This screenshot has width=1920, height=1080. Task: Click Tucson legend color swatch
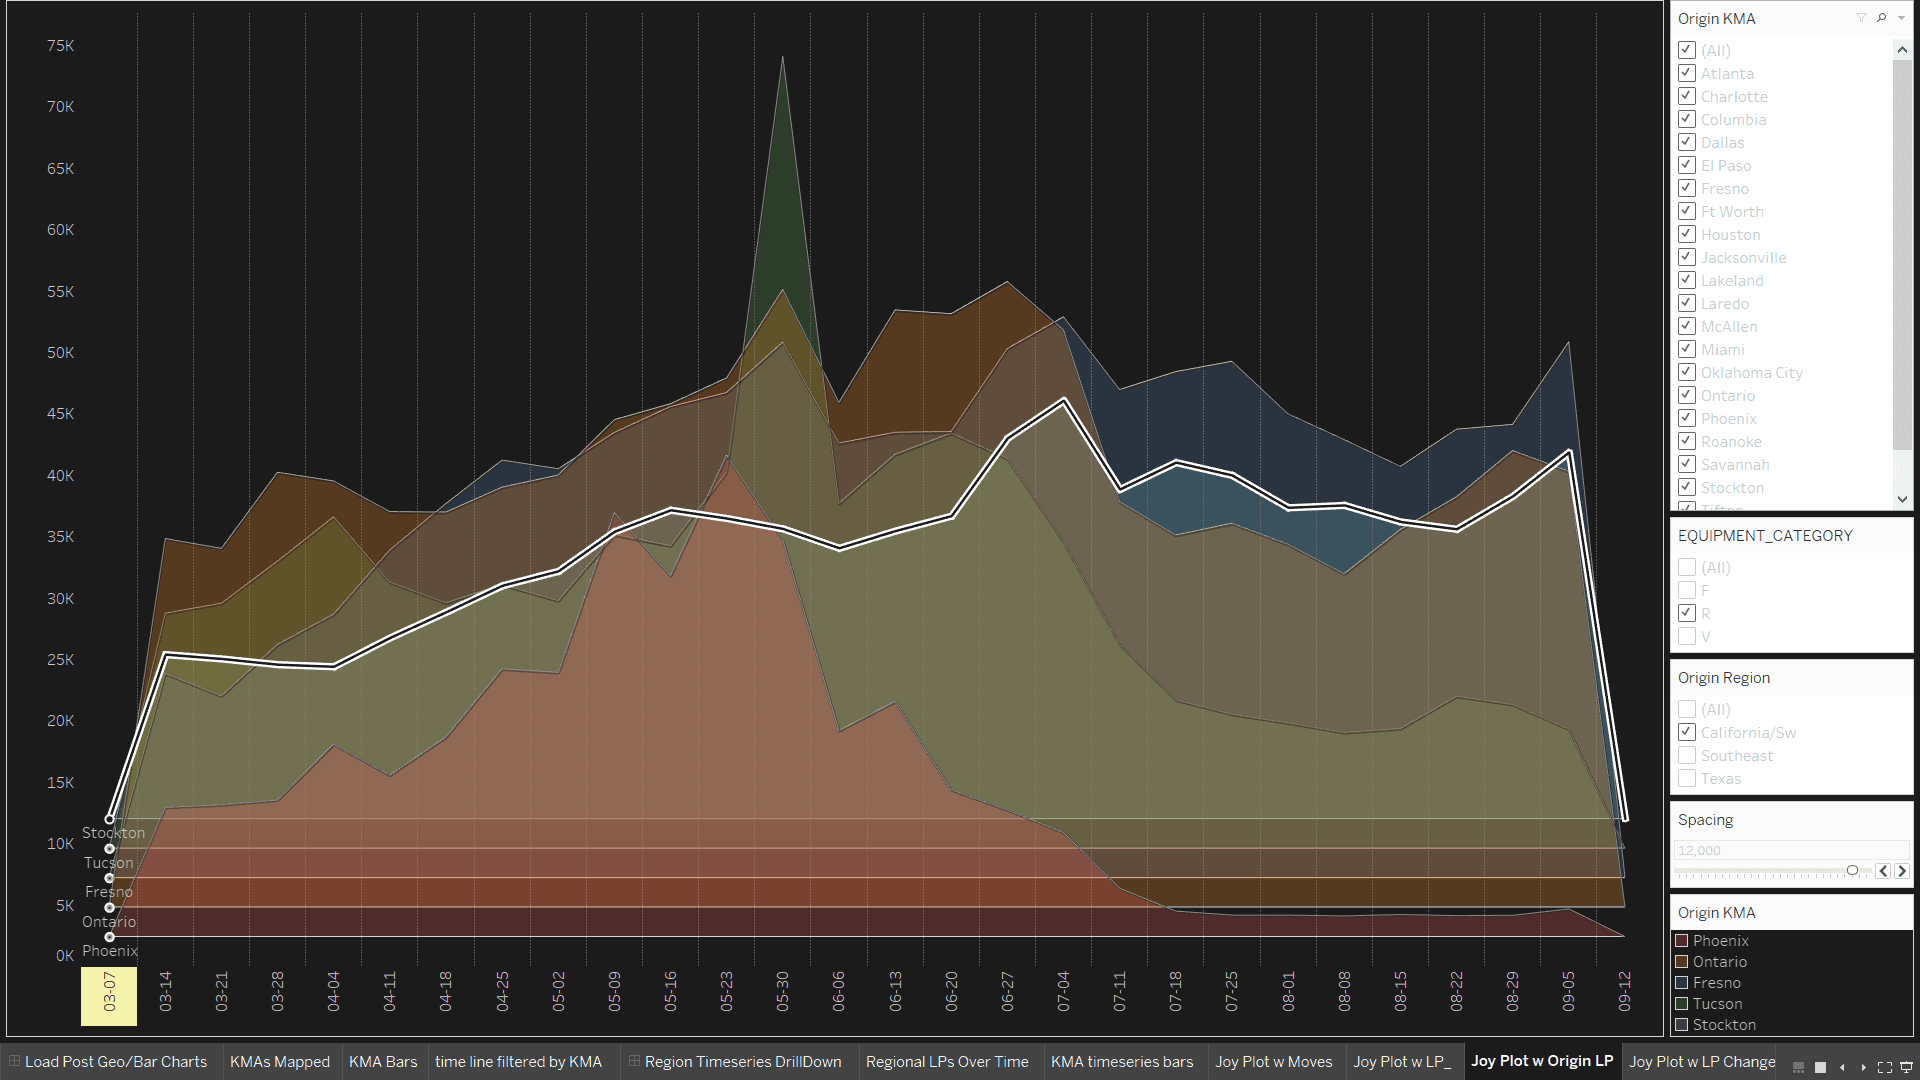(x=1682, y=1004)
